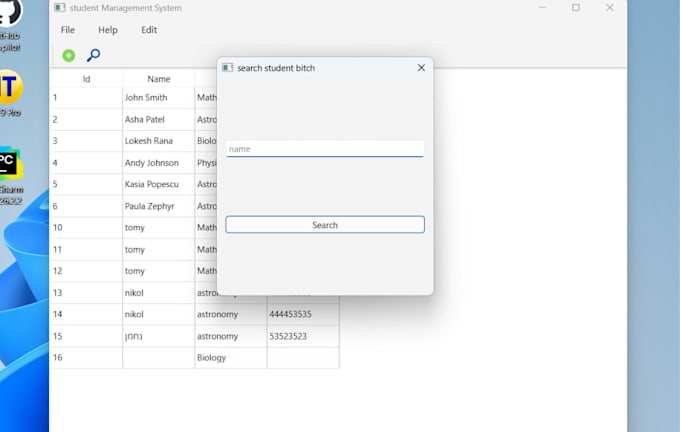This screenshot has height=432, width=680.
Task: Select the nikol cell in row 14
Action: (x=159, y=314)
